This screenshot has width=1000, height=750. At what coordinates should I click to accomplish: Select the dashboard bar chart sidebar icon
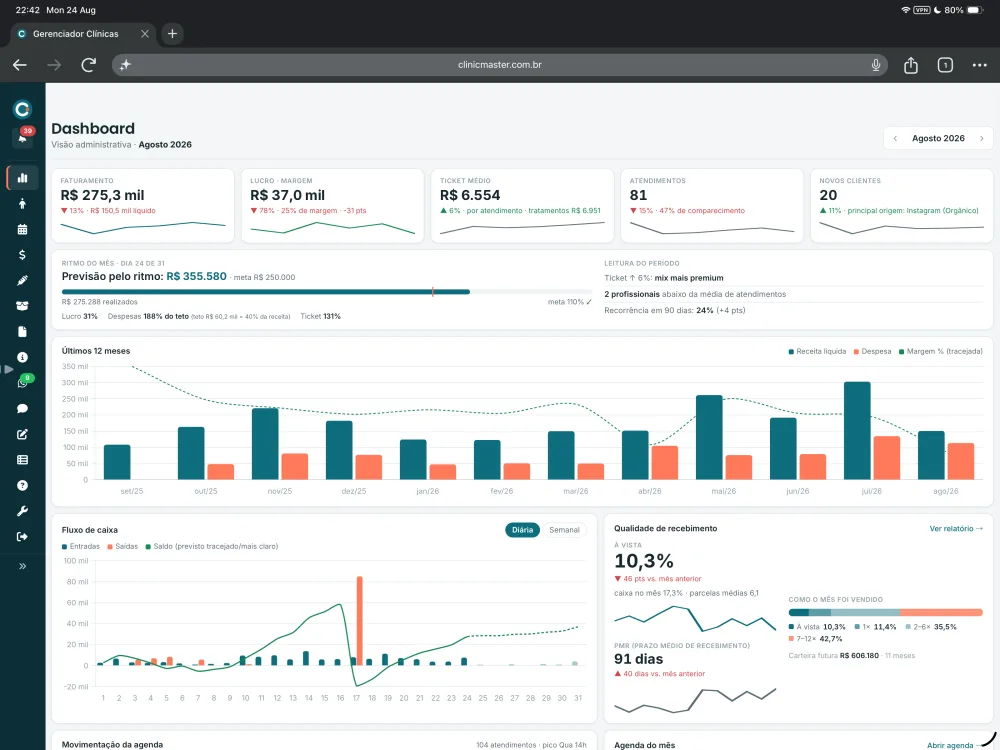(22, 178)
